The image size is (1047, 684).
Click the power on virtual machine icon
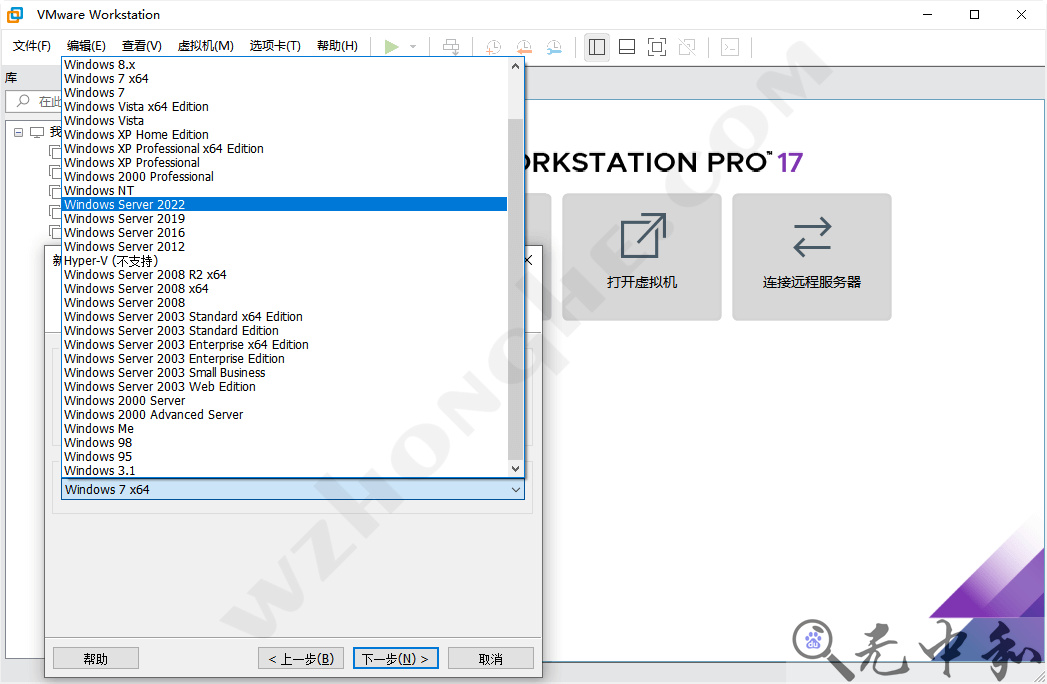(x=393, y=46)
